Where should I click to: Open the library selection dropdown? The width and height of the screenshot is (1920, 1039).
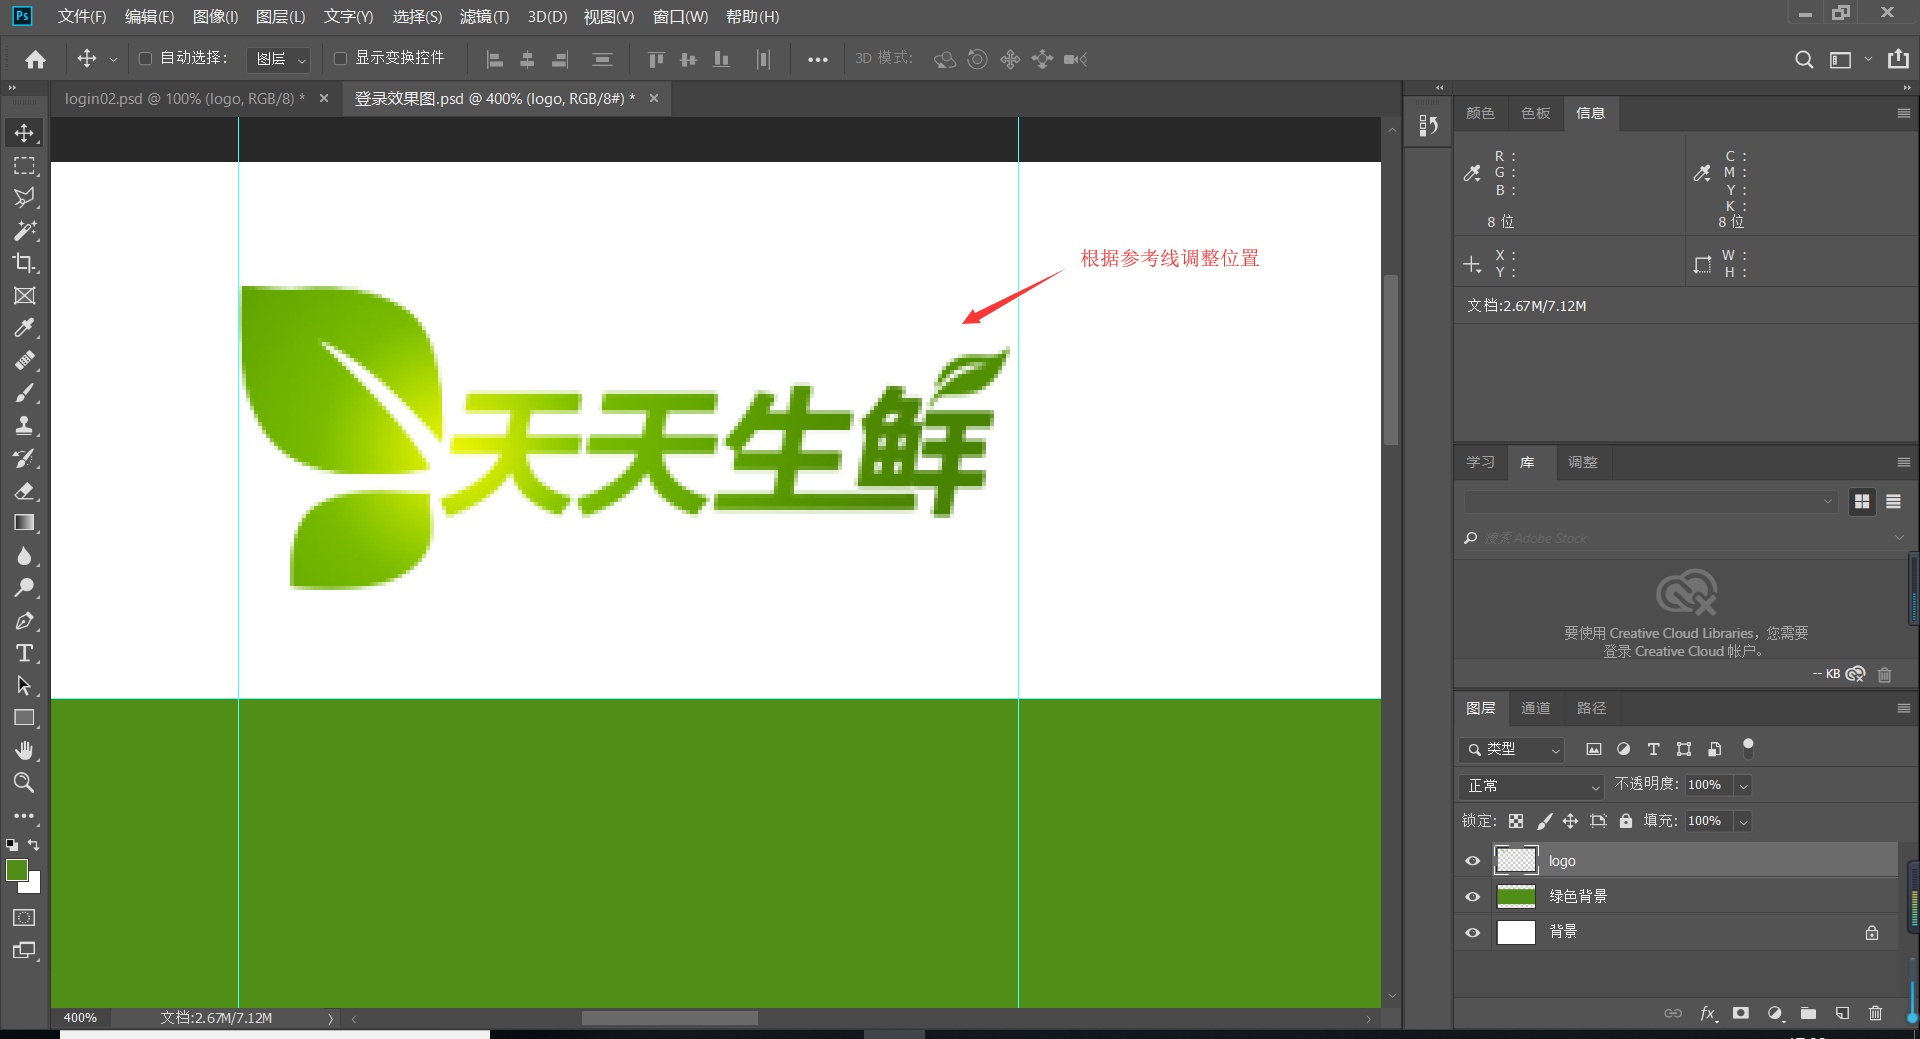pos(1650,502)
